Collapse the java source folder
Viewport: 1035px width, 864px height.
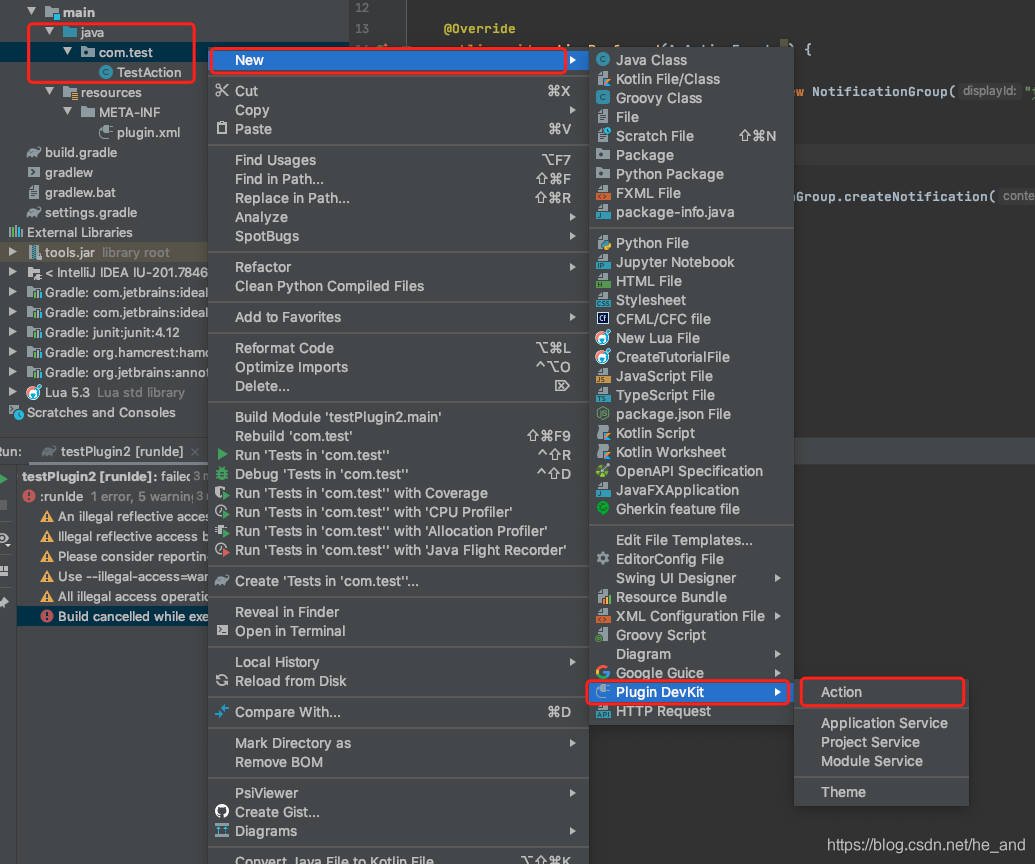[50, 32]
